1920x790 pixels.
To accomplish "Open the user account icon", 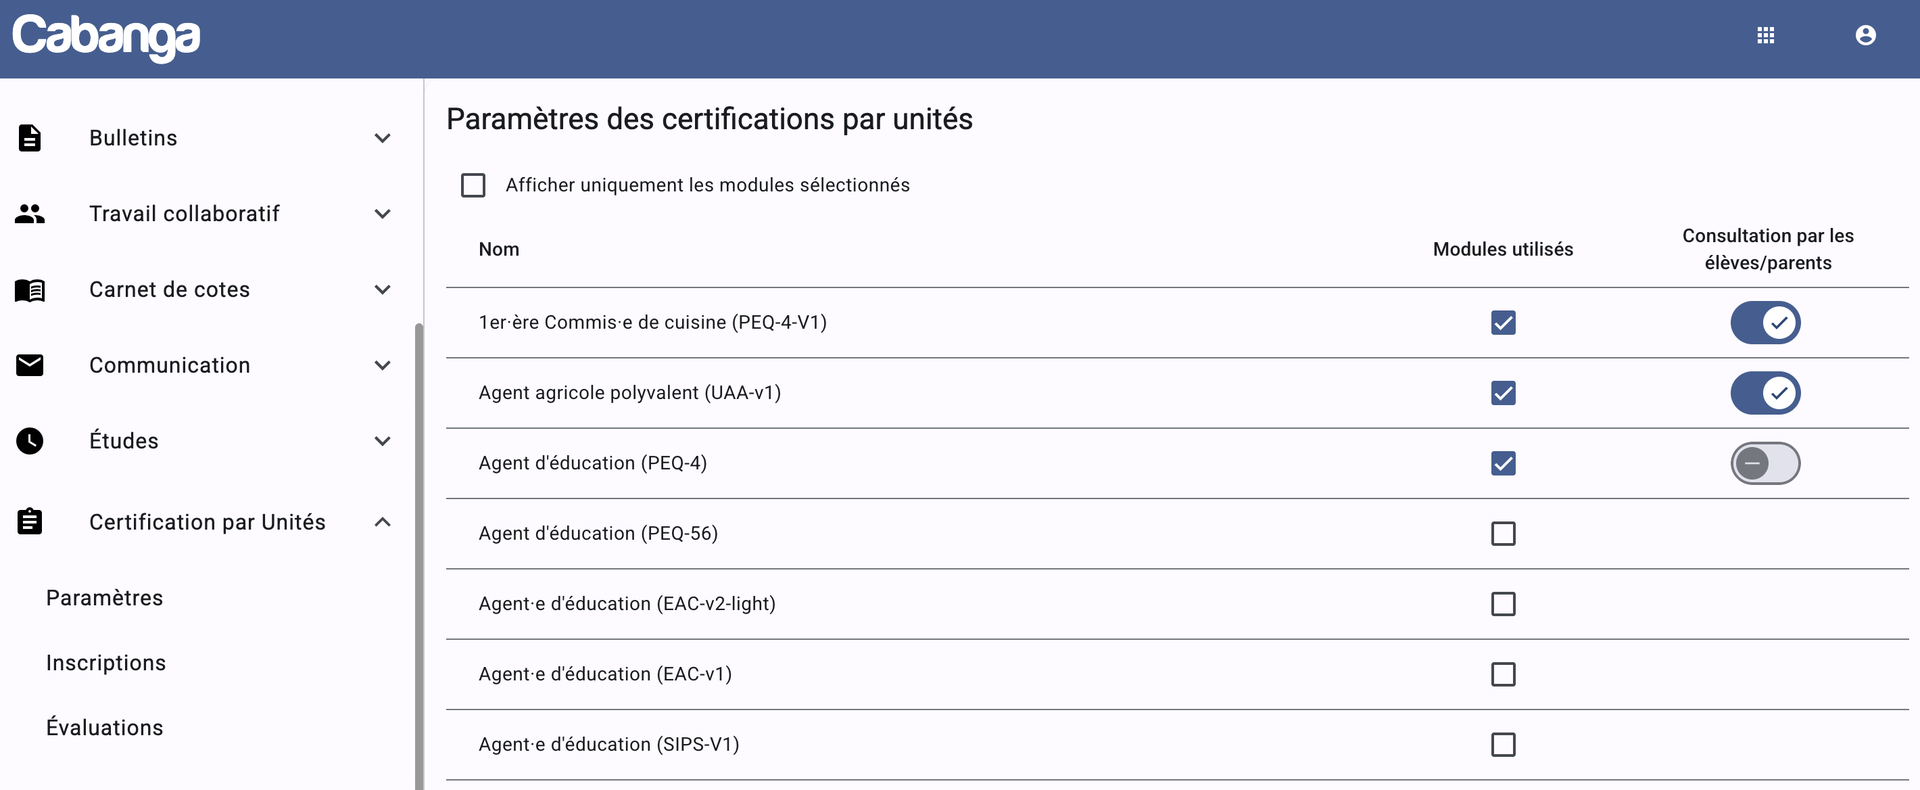I will coord(1865,36).
